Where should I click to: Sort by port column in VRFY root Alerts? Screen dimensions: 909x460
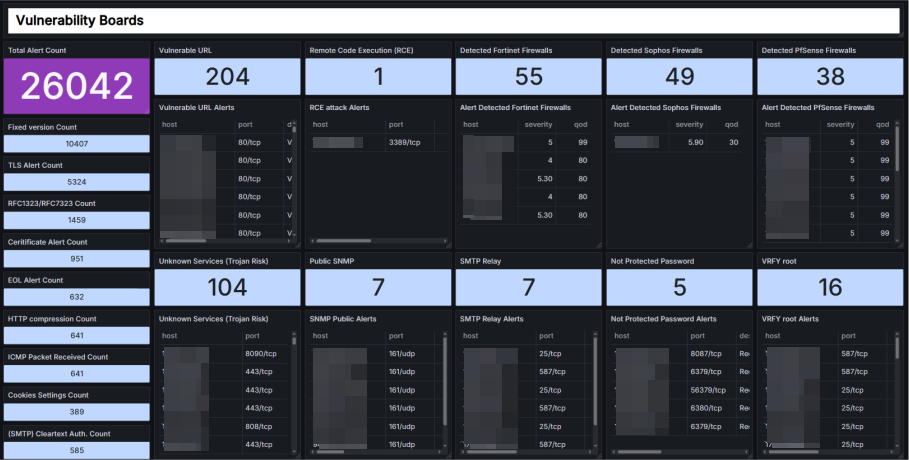[848, 336]
